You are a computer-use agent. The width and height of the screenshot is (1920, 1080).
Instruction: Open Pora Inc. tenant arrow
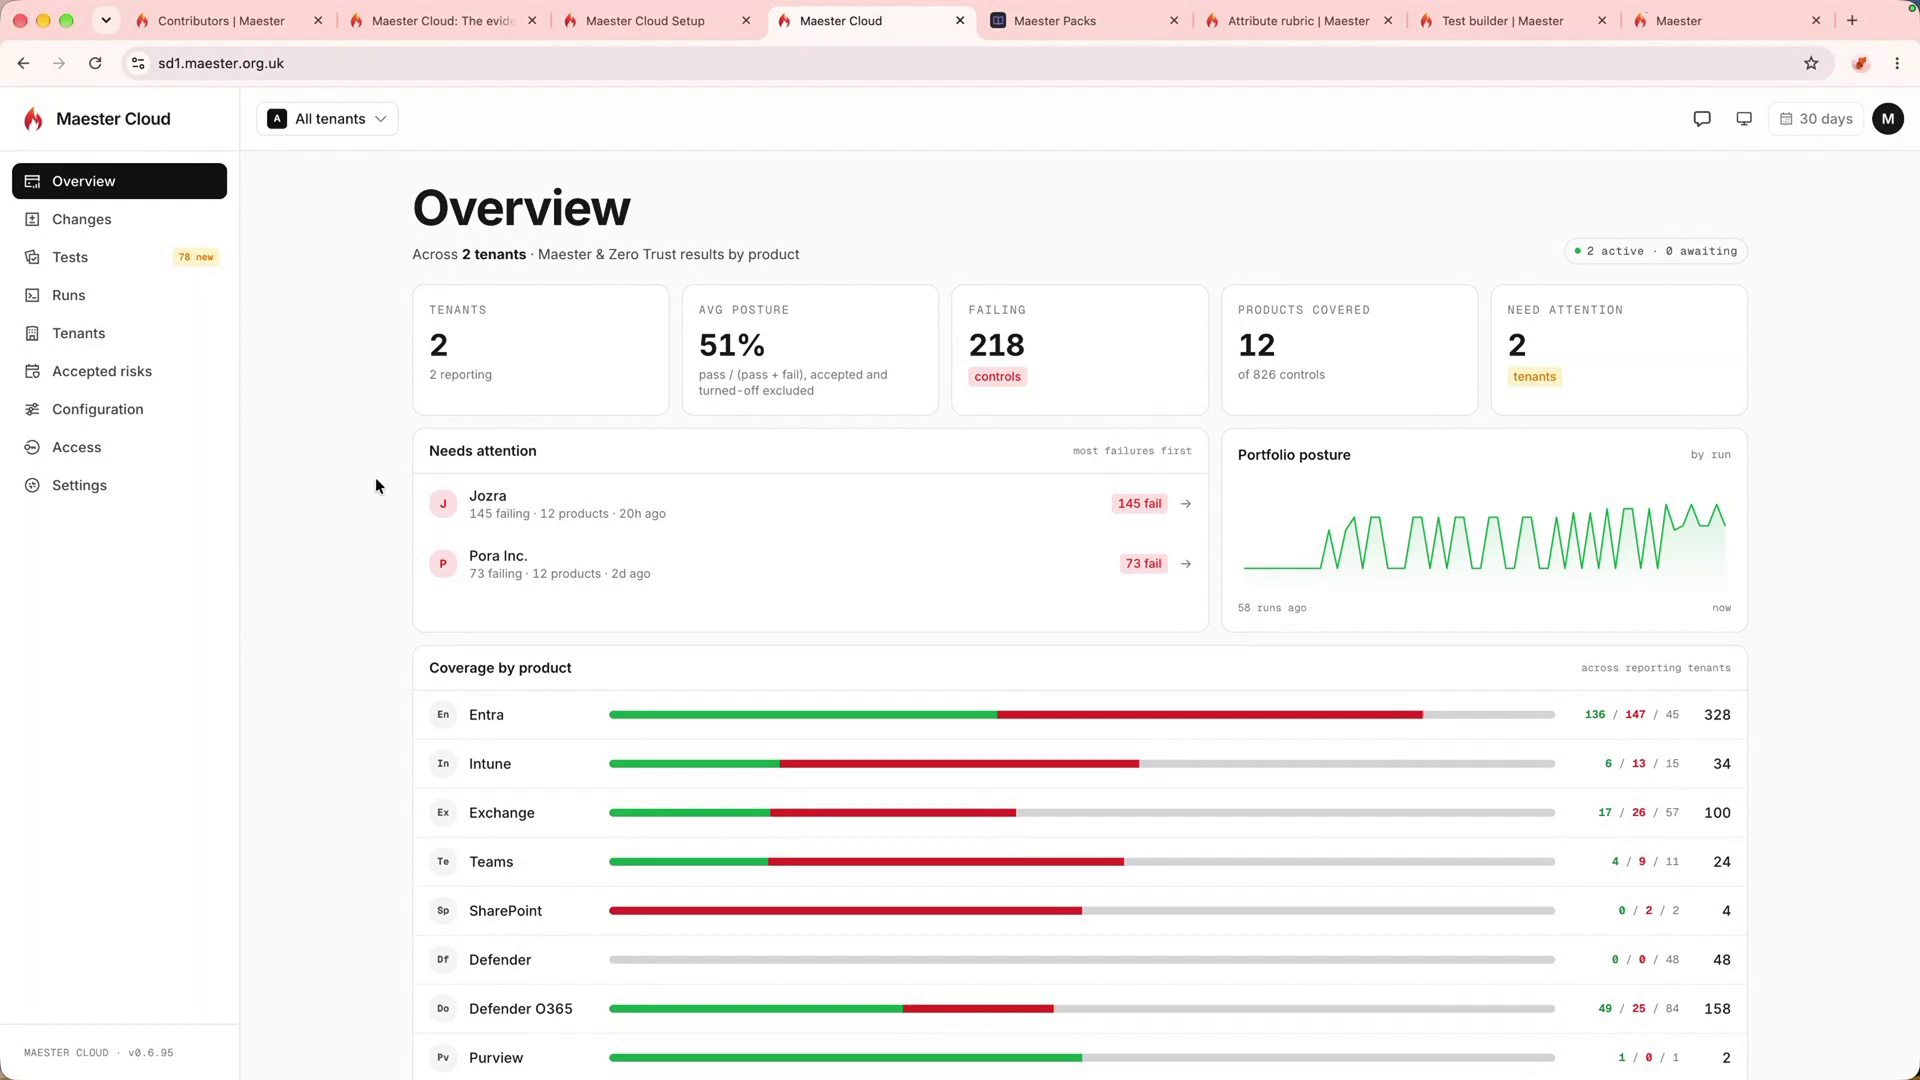click(x=1186, y=564)
